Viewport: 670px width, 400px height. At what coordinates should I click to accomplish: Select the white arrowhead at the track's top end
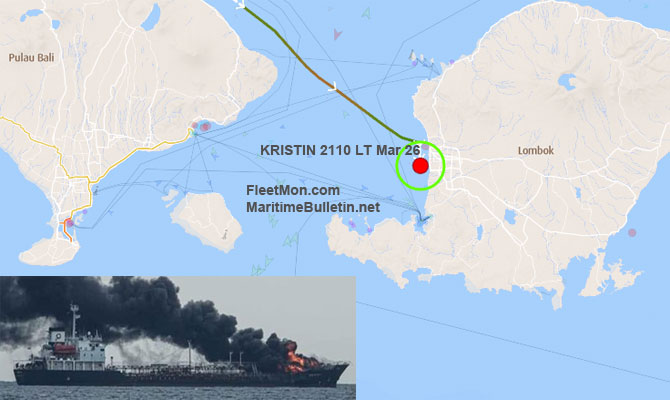[x=240, y=4]
